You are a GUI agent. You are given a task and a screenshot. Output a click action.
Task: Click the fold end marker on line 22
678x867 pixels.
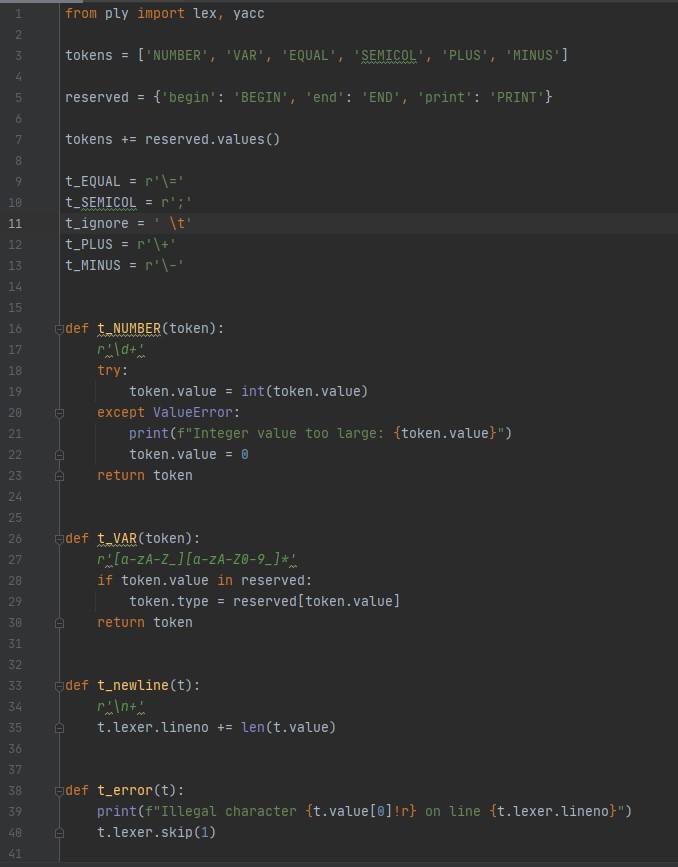coord(59,455)
